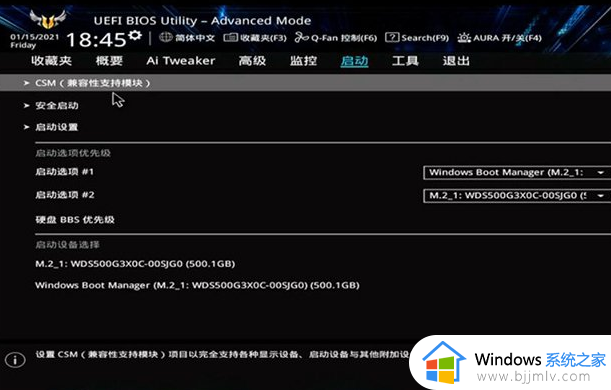Open the Ai Tweaker tab

pyautogui.click(x=181, y=61)
